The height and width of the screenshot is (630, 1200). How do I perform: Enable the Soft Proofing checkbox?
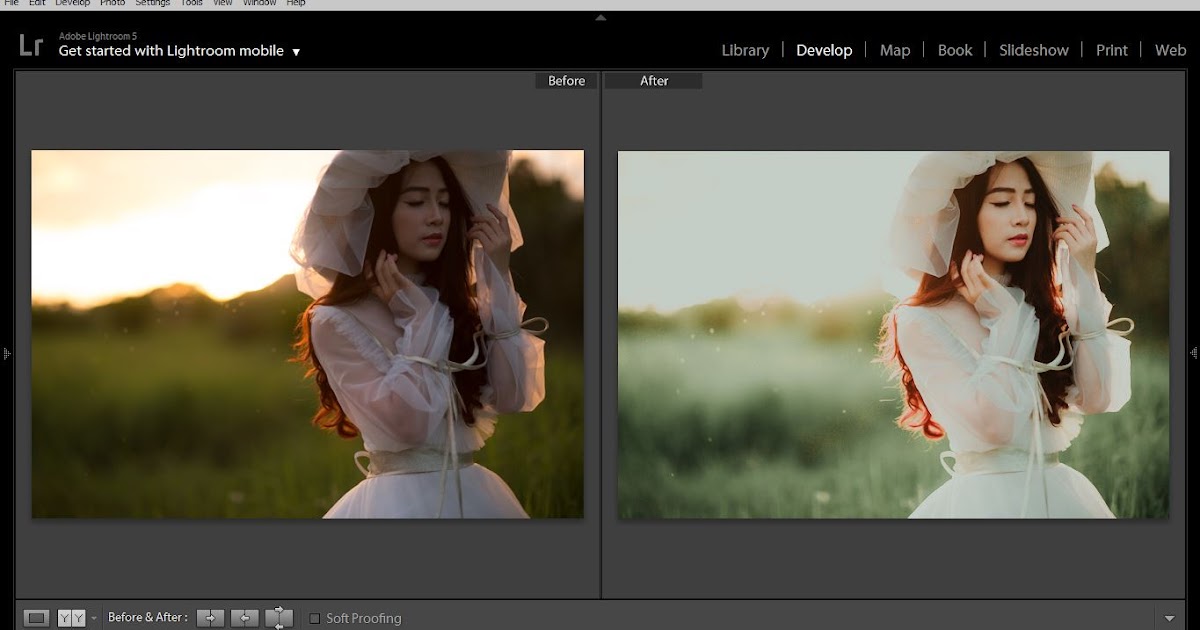[x=314, y=618]
